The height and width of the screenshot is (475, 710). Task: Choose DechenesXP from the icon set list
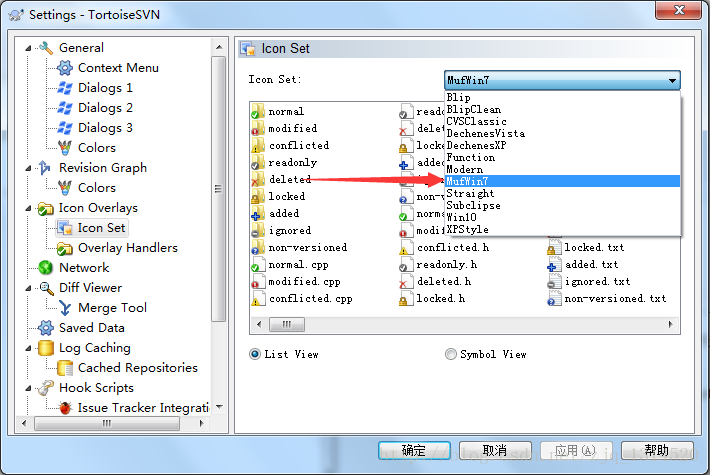[562, 145]
